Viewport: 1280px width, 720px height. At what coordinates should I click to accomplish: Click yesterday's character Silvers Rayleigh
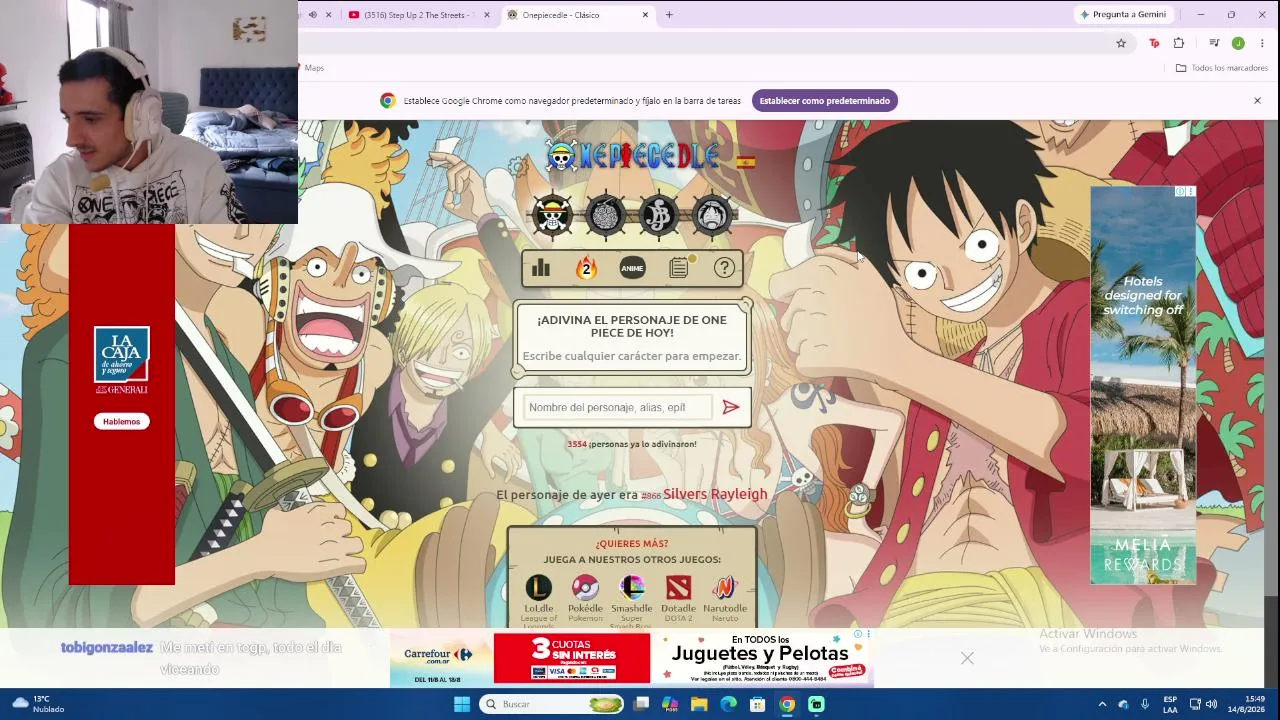[715, 494]
